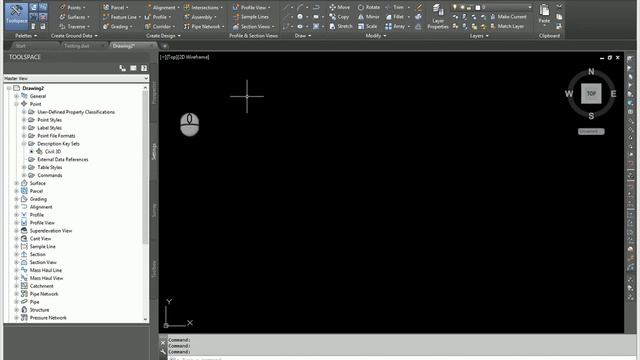Collapse the Description Key Sets folder
Viewport: 640px width, 360px height.
click(x=24, y=144)
